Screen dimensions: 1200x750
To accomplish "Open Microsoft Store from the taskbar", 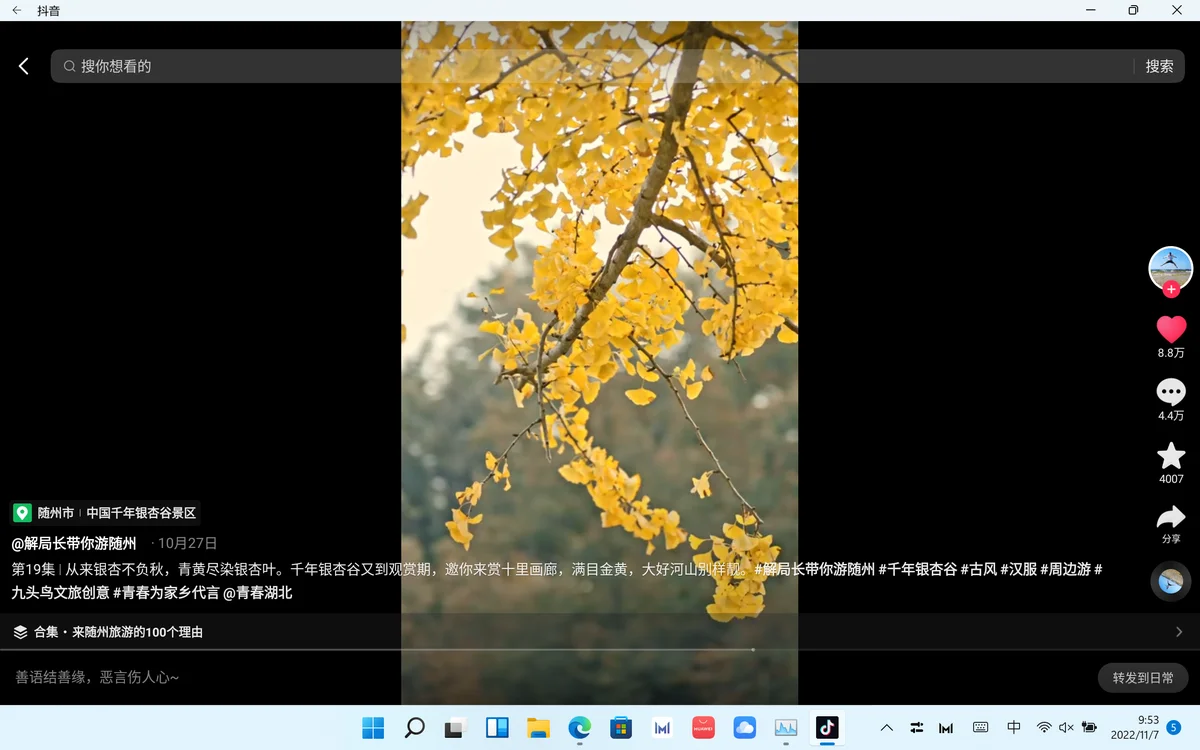I will pyautogui.click(x=621, y=728).
